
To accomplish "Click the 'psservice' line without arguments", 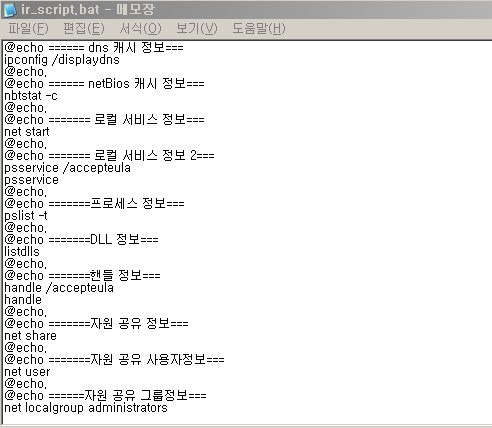I will point(31,180).
